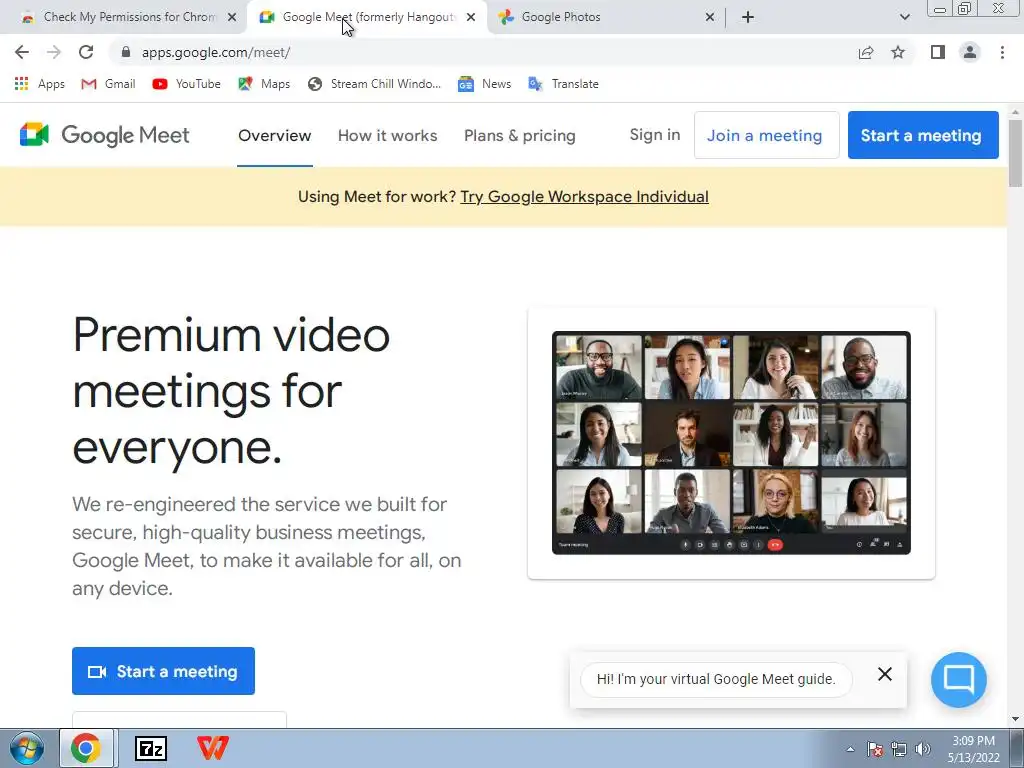The image size is (1024, 768).
Task: Bookmark the page with the star icon
Action: 898,52
